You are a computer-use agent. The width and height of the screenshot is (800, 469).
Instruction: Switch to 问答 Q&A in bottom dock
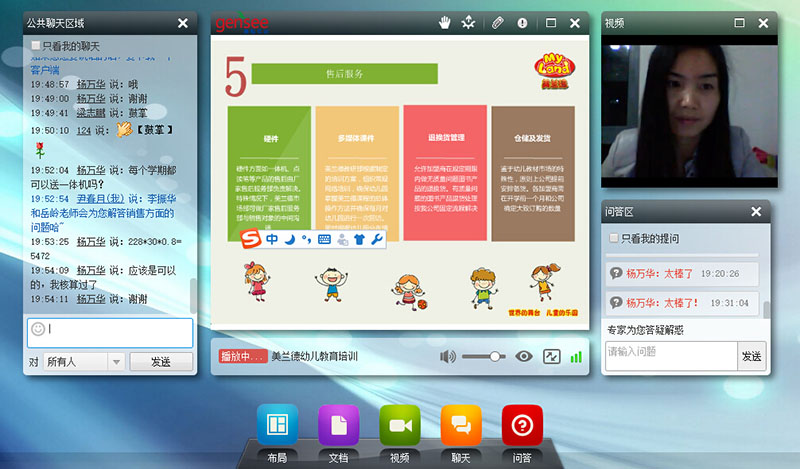coord(522,426)
